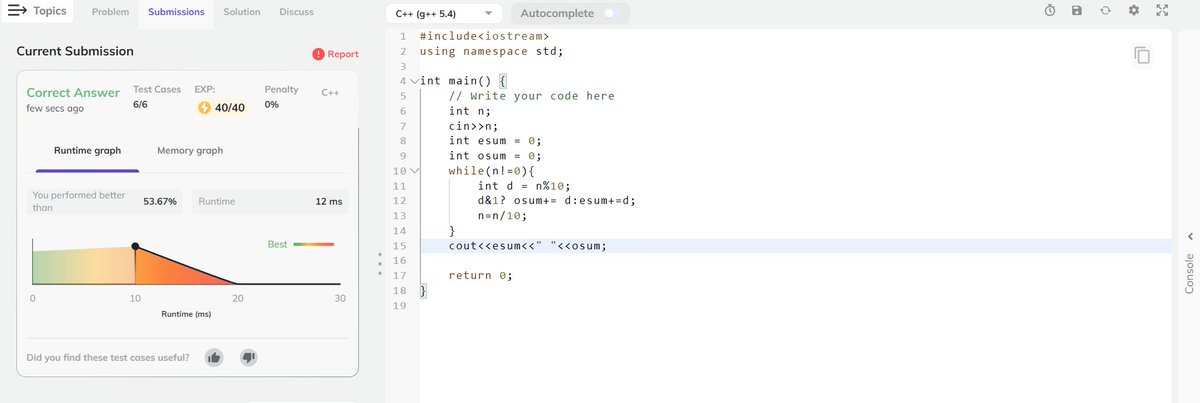Image resolution: width=1200 pixels, height=403 pixels.
Task: Click the red Report alert icon
Action: click(x=318, y=54)
